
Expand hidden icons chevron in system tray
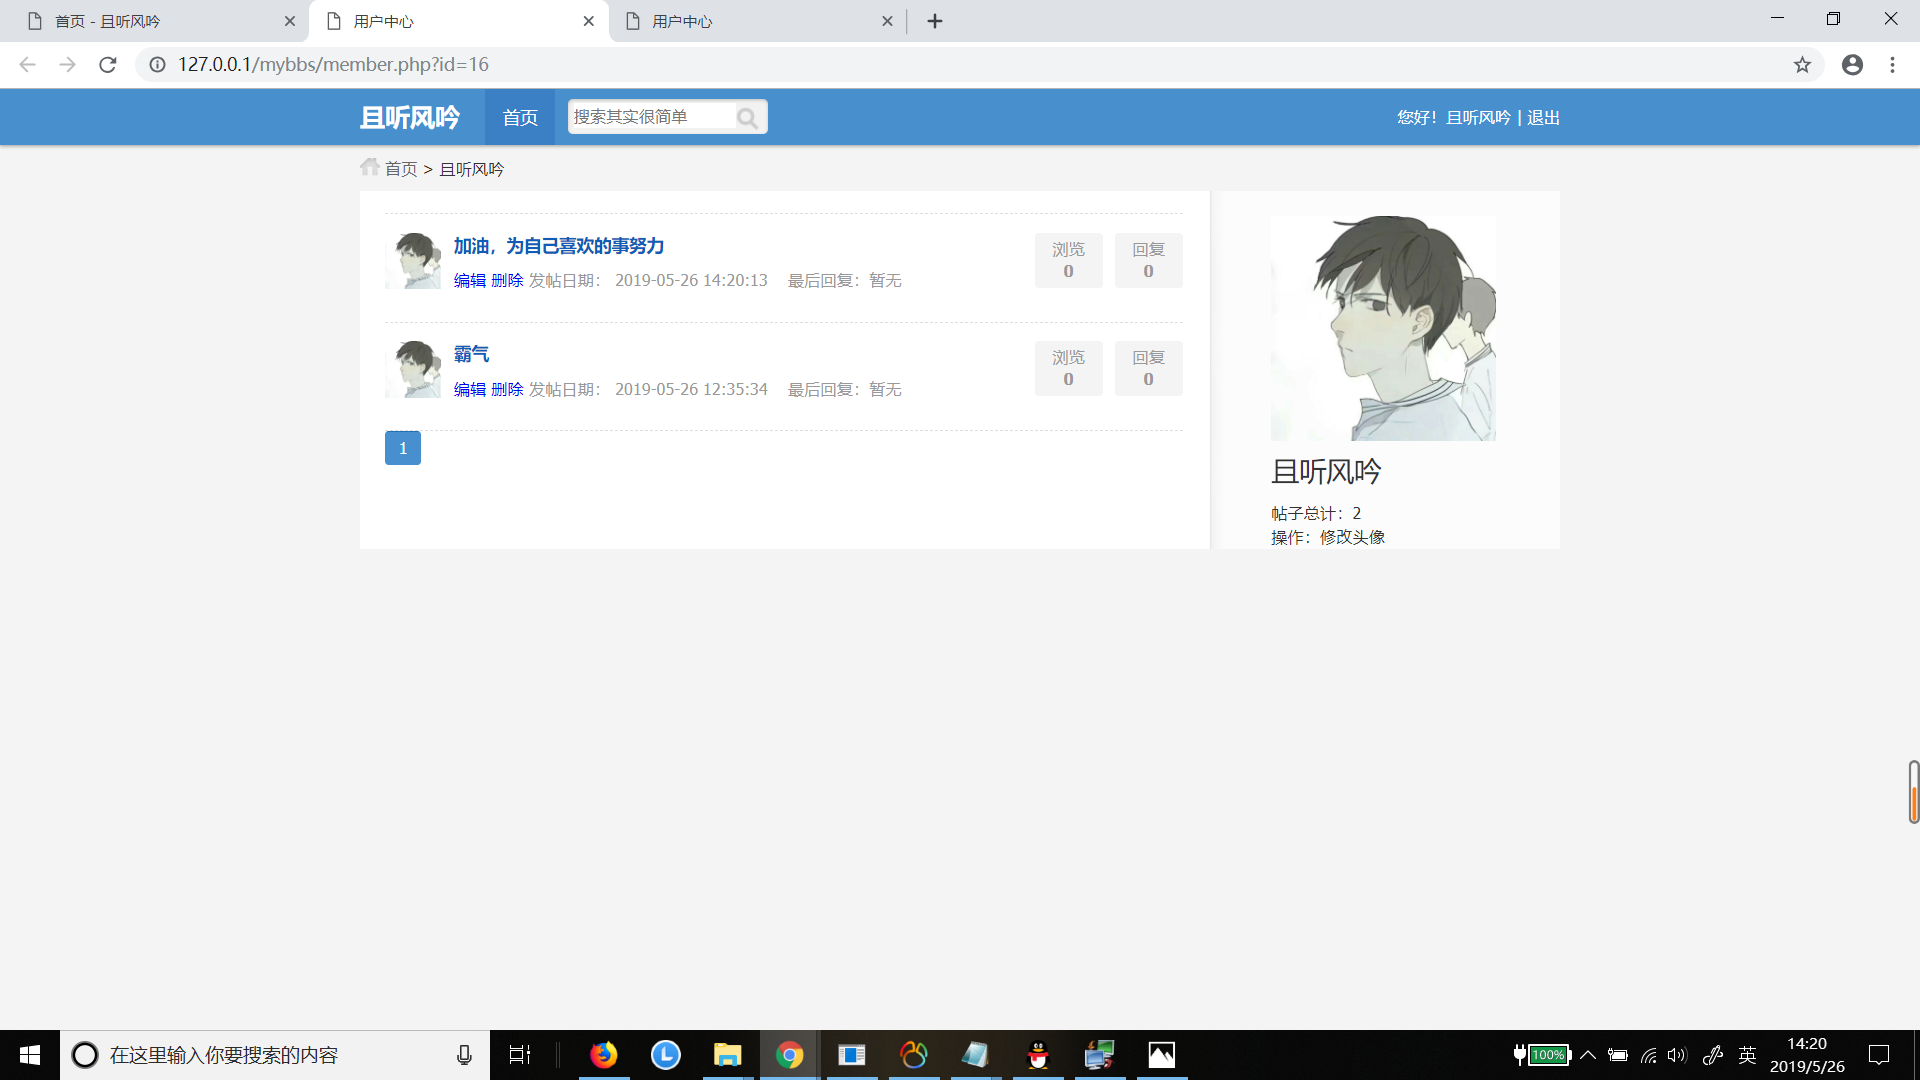(1589, 1054)
